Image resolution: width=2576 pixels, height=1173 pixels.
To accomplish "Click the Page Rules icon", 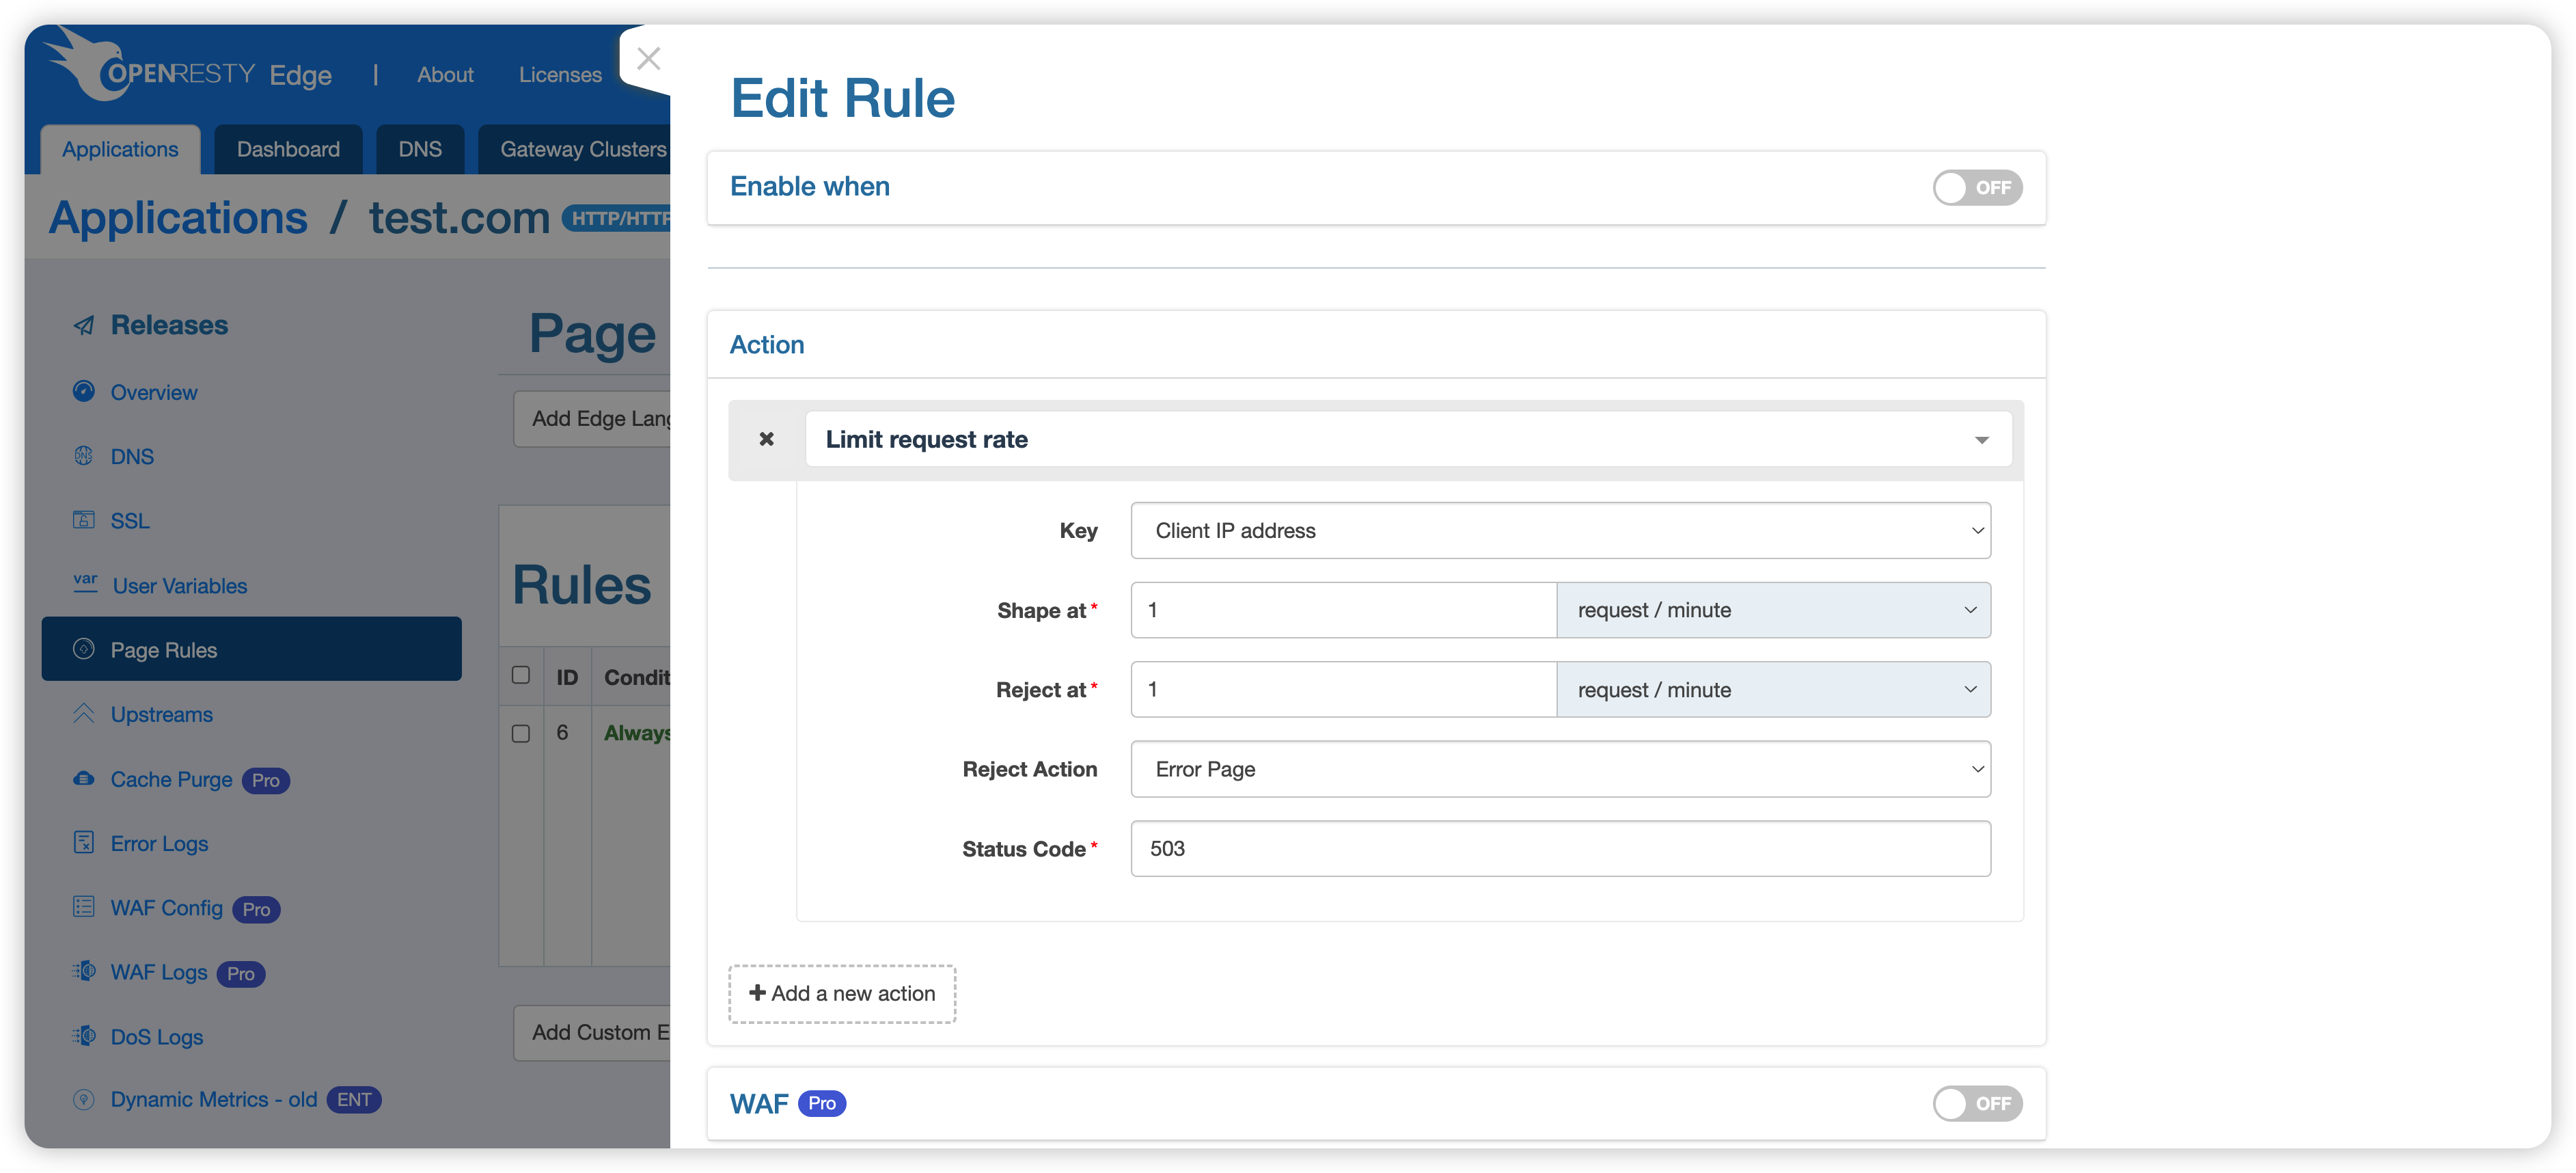I will coord(84,649).
